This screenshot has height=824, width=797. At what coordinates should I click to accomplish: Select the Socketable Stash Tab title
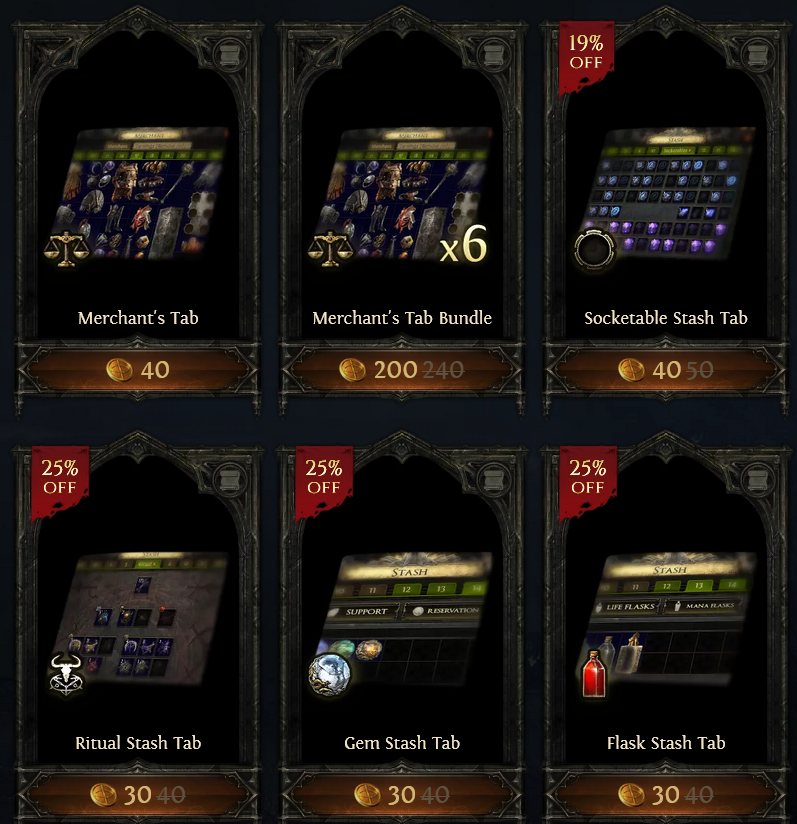(666, 318)
